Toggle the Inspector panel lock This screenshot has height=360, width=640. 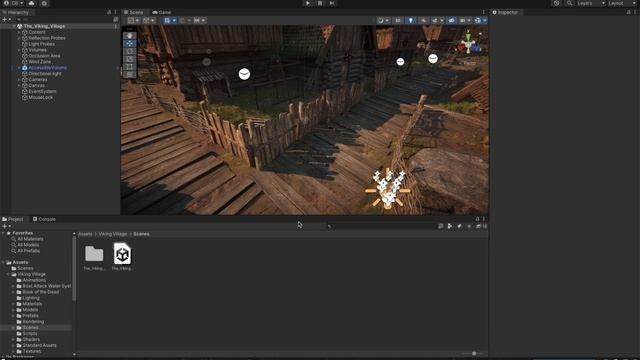pyautogui.click(x=629, y=12)
